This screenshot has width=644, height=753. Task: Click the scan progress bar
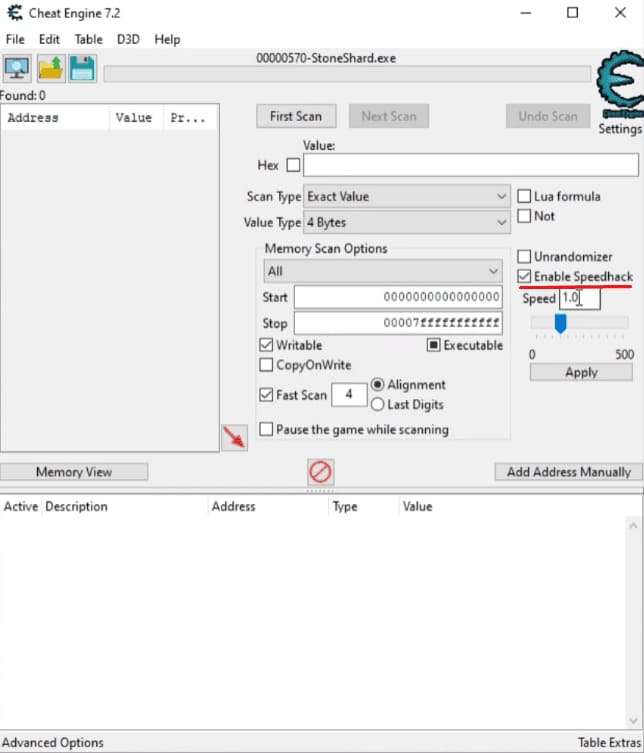click(x=347, y=74)
